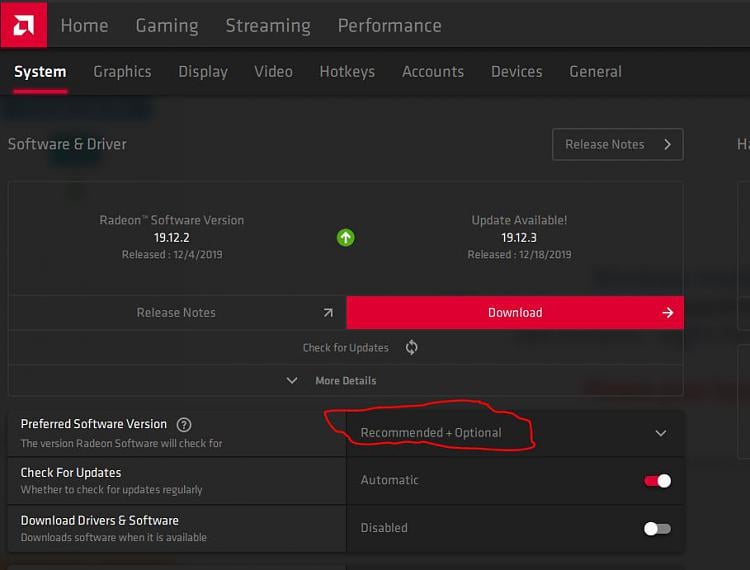Click the Update Available! label

point(519,220)
